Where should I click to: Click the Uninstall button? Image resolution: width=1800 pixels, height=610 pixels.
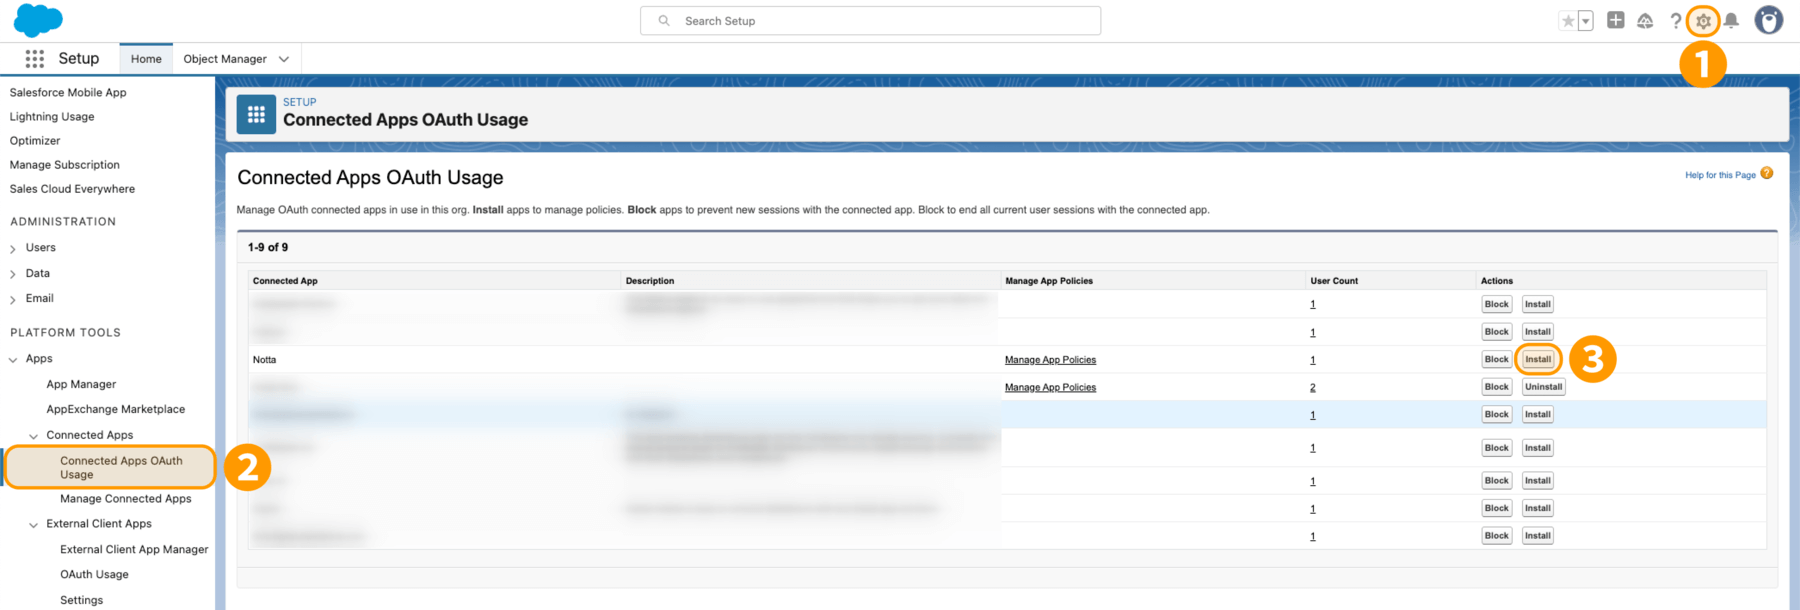tap(1544, 387)
